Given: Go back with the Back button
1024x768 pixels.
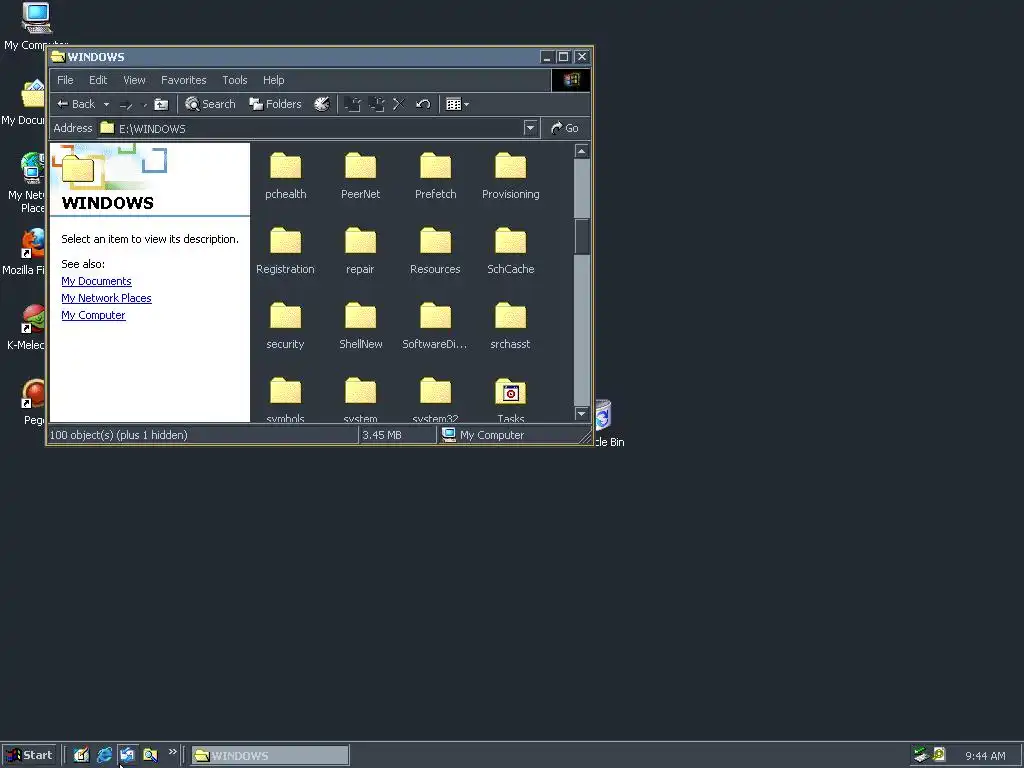Looking at the screenshot, I should pyautogui.click(x=76, y=104).
